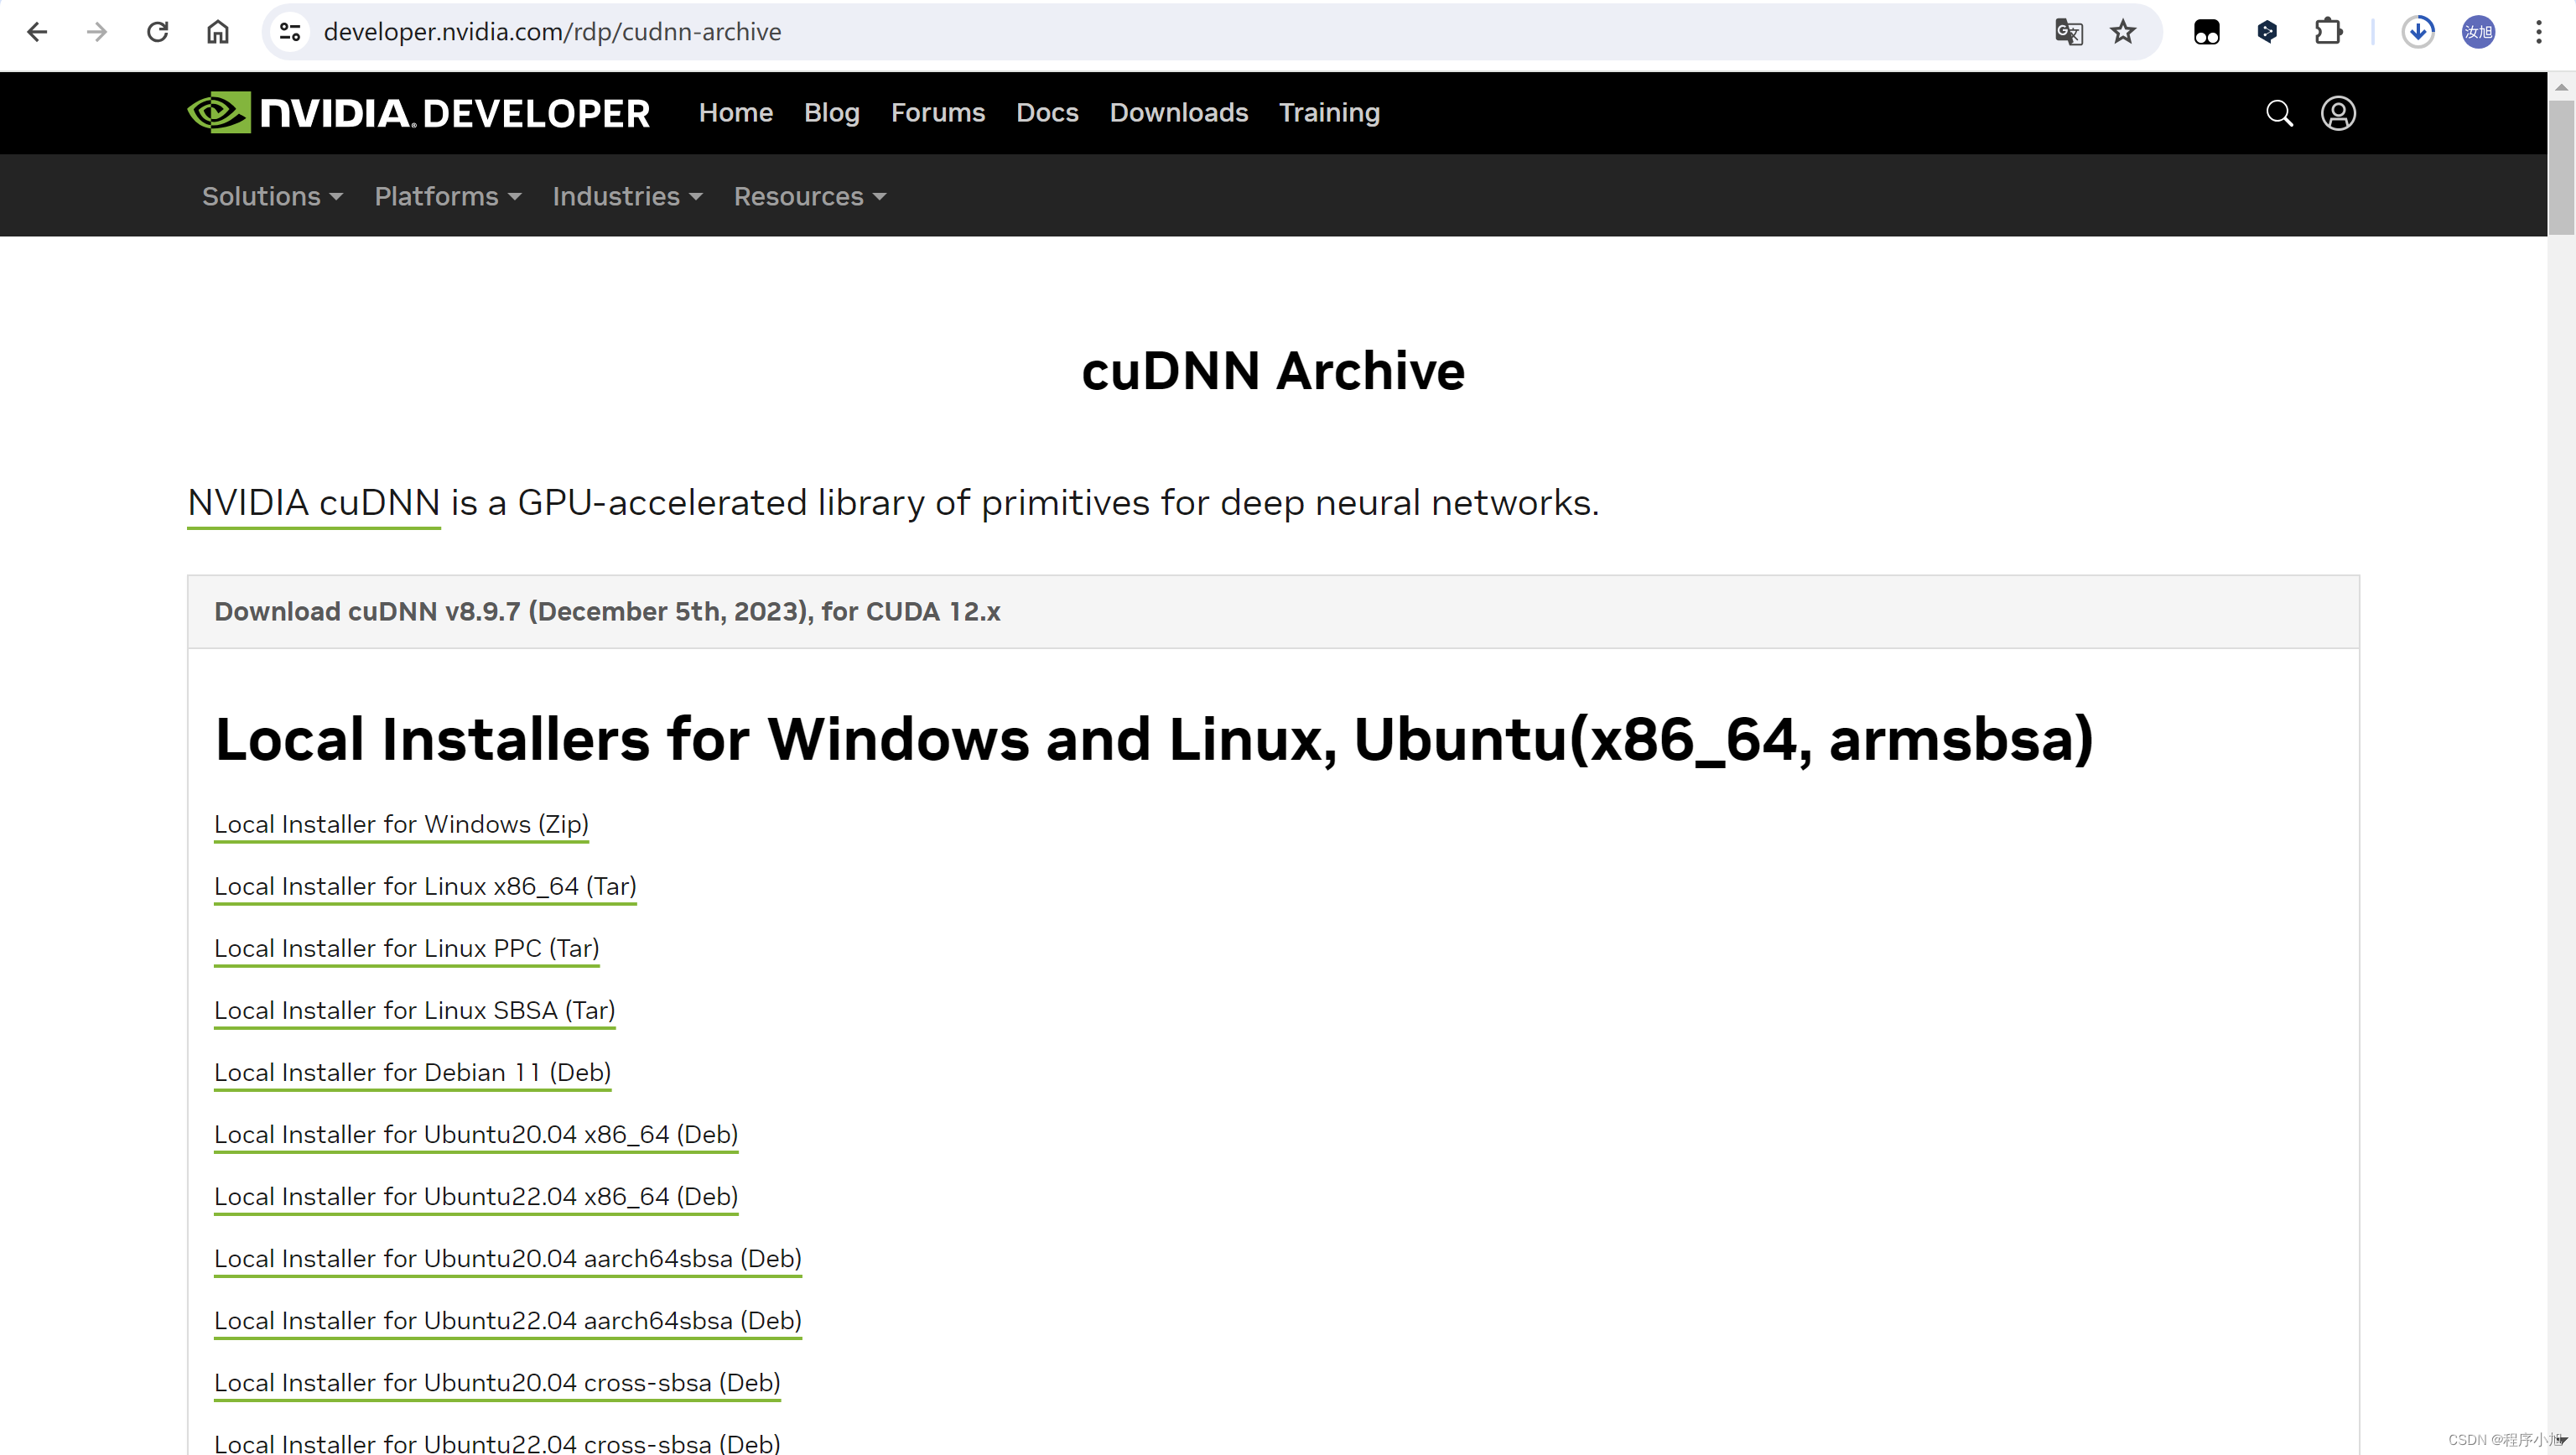Open Chrome three-dot menu
The width and height of the screenshot is (2576, 1455).
click(2538, 32)
